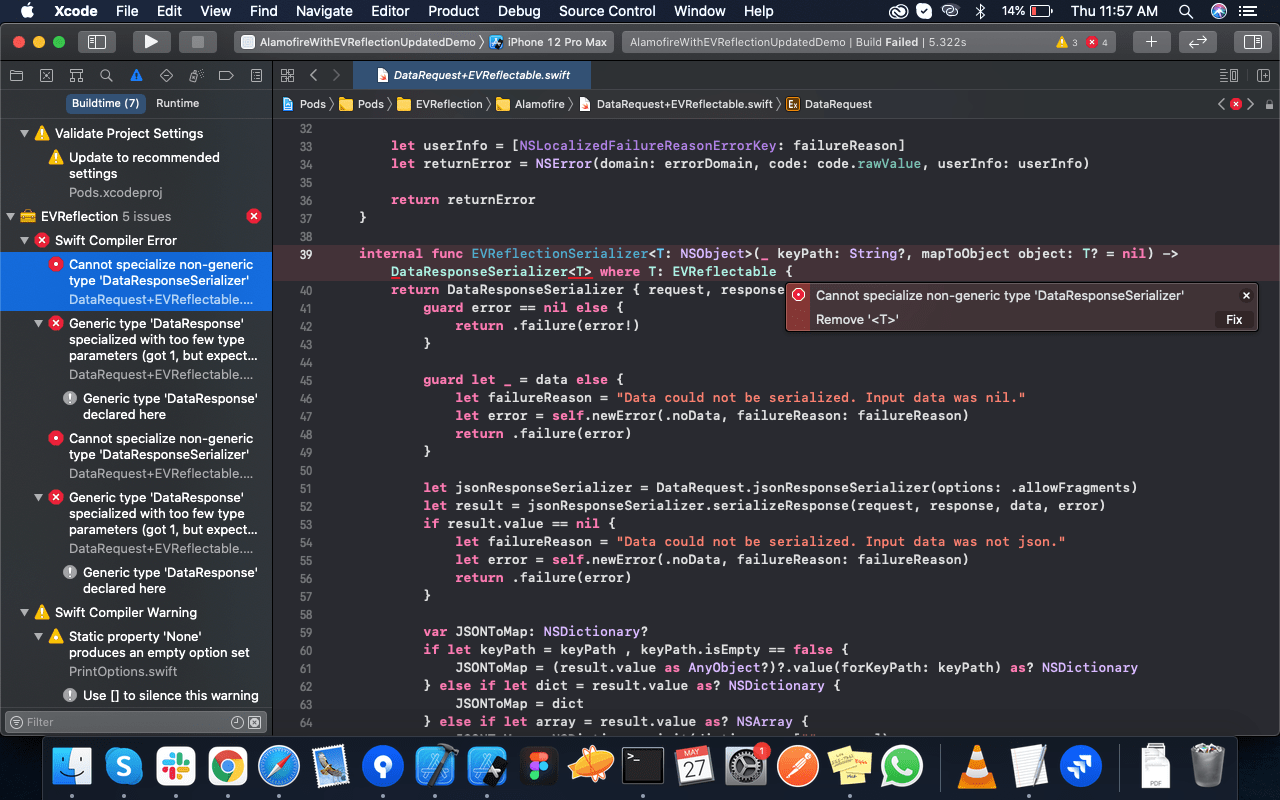Open the Product menu

coord(454,11)
